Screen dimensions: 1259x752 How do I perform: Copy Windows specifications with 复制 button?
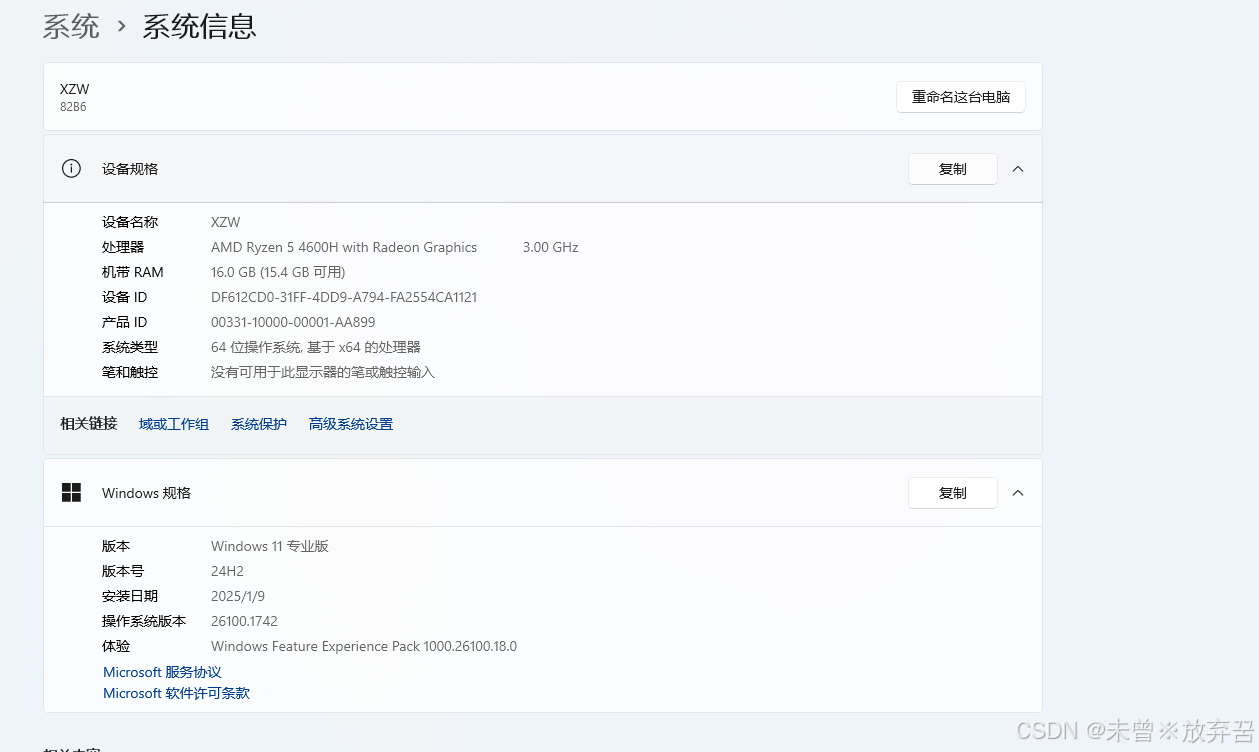[953, 493]
